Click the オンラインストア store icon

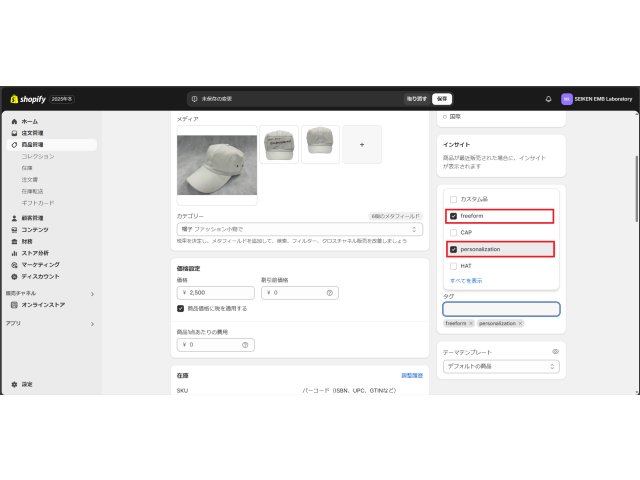point(14,305)
